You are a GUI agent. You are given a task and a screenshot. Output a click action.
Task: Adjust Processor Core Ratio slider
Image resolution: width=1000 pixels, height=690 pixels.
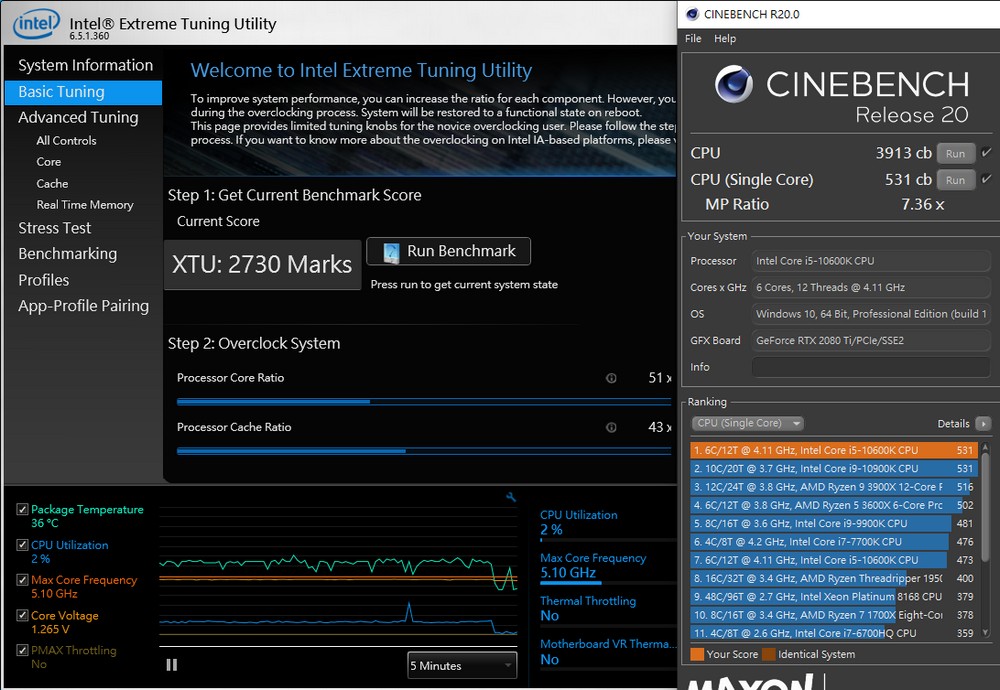424,402
